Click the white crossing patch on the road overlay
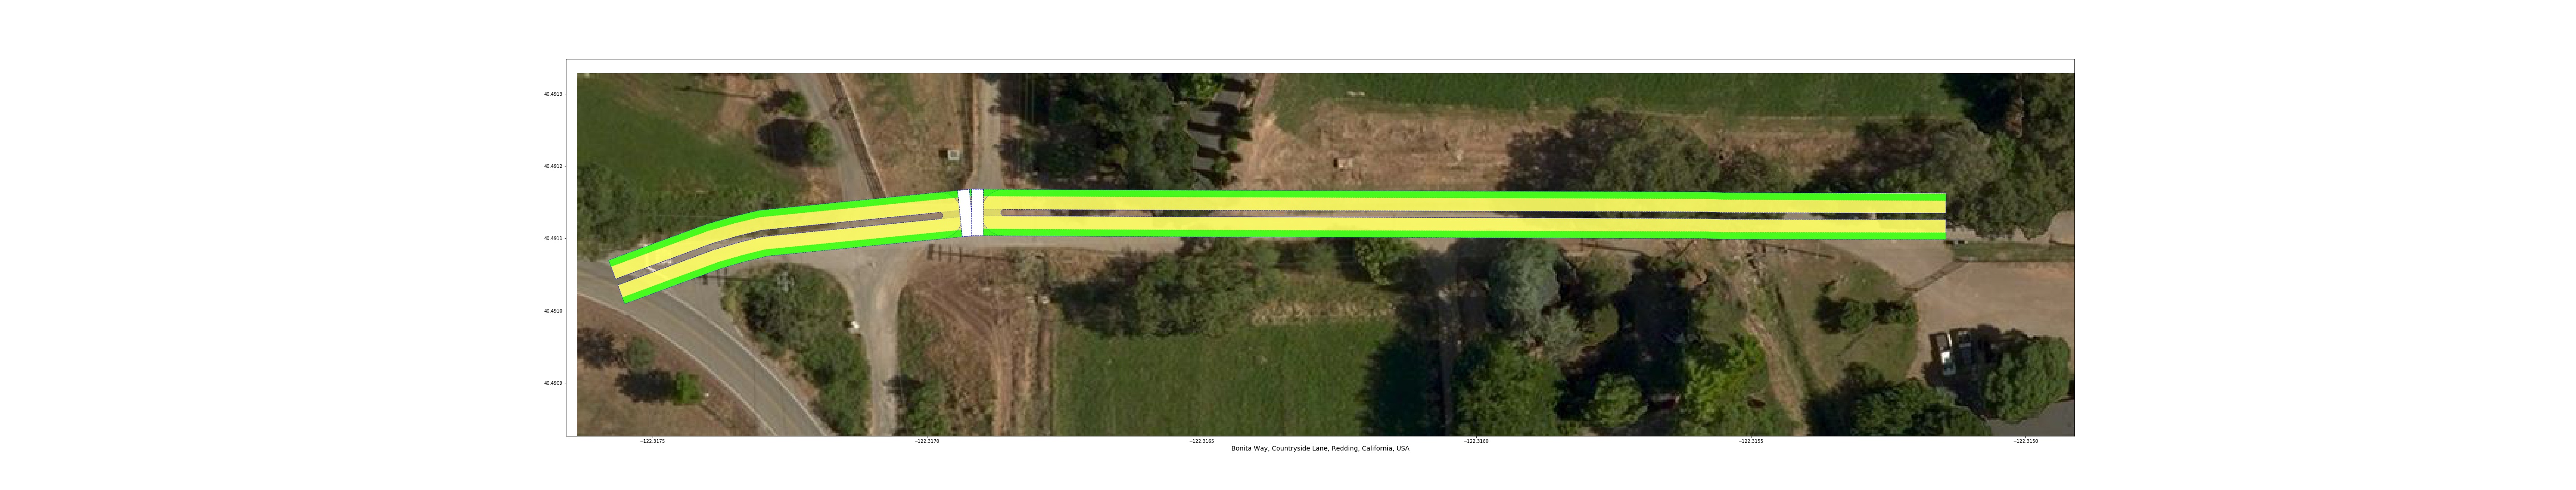Viewport: 2576px width, 490px height. pos(971,213)
